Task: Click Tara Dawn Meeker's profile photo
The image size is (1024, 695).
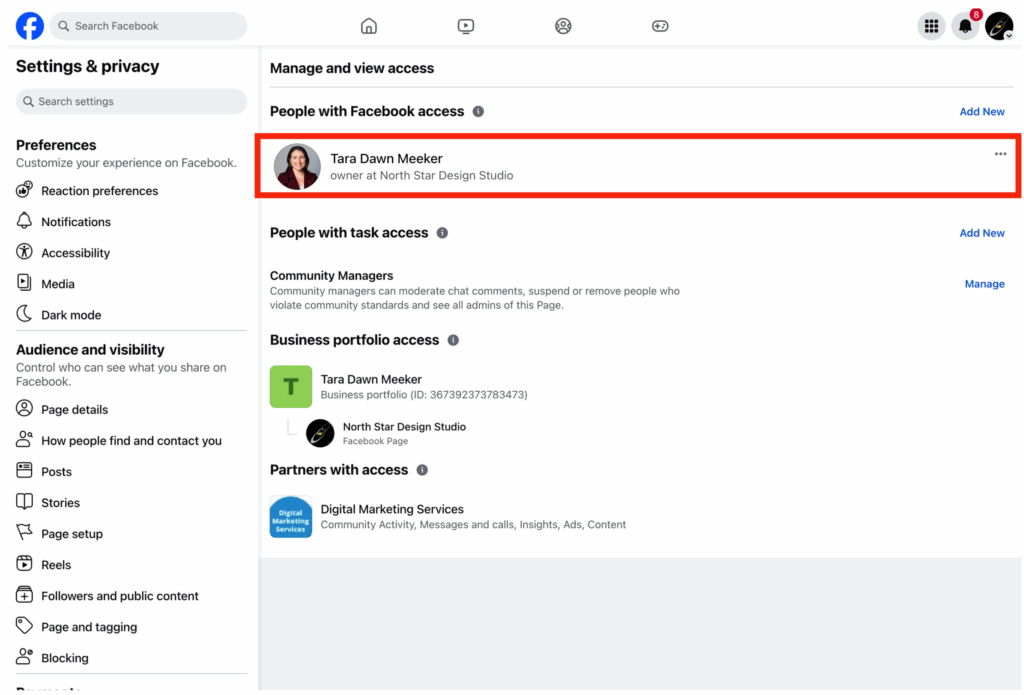Action: [297, 167]
